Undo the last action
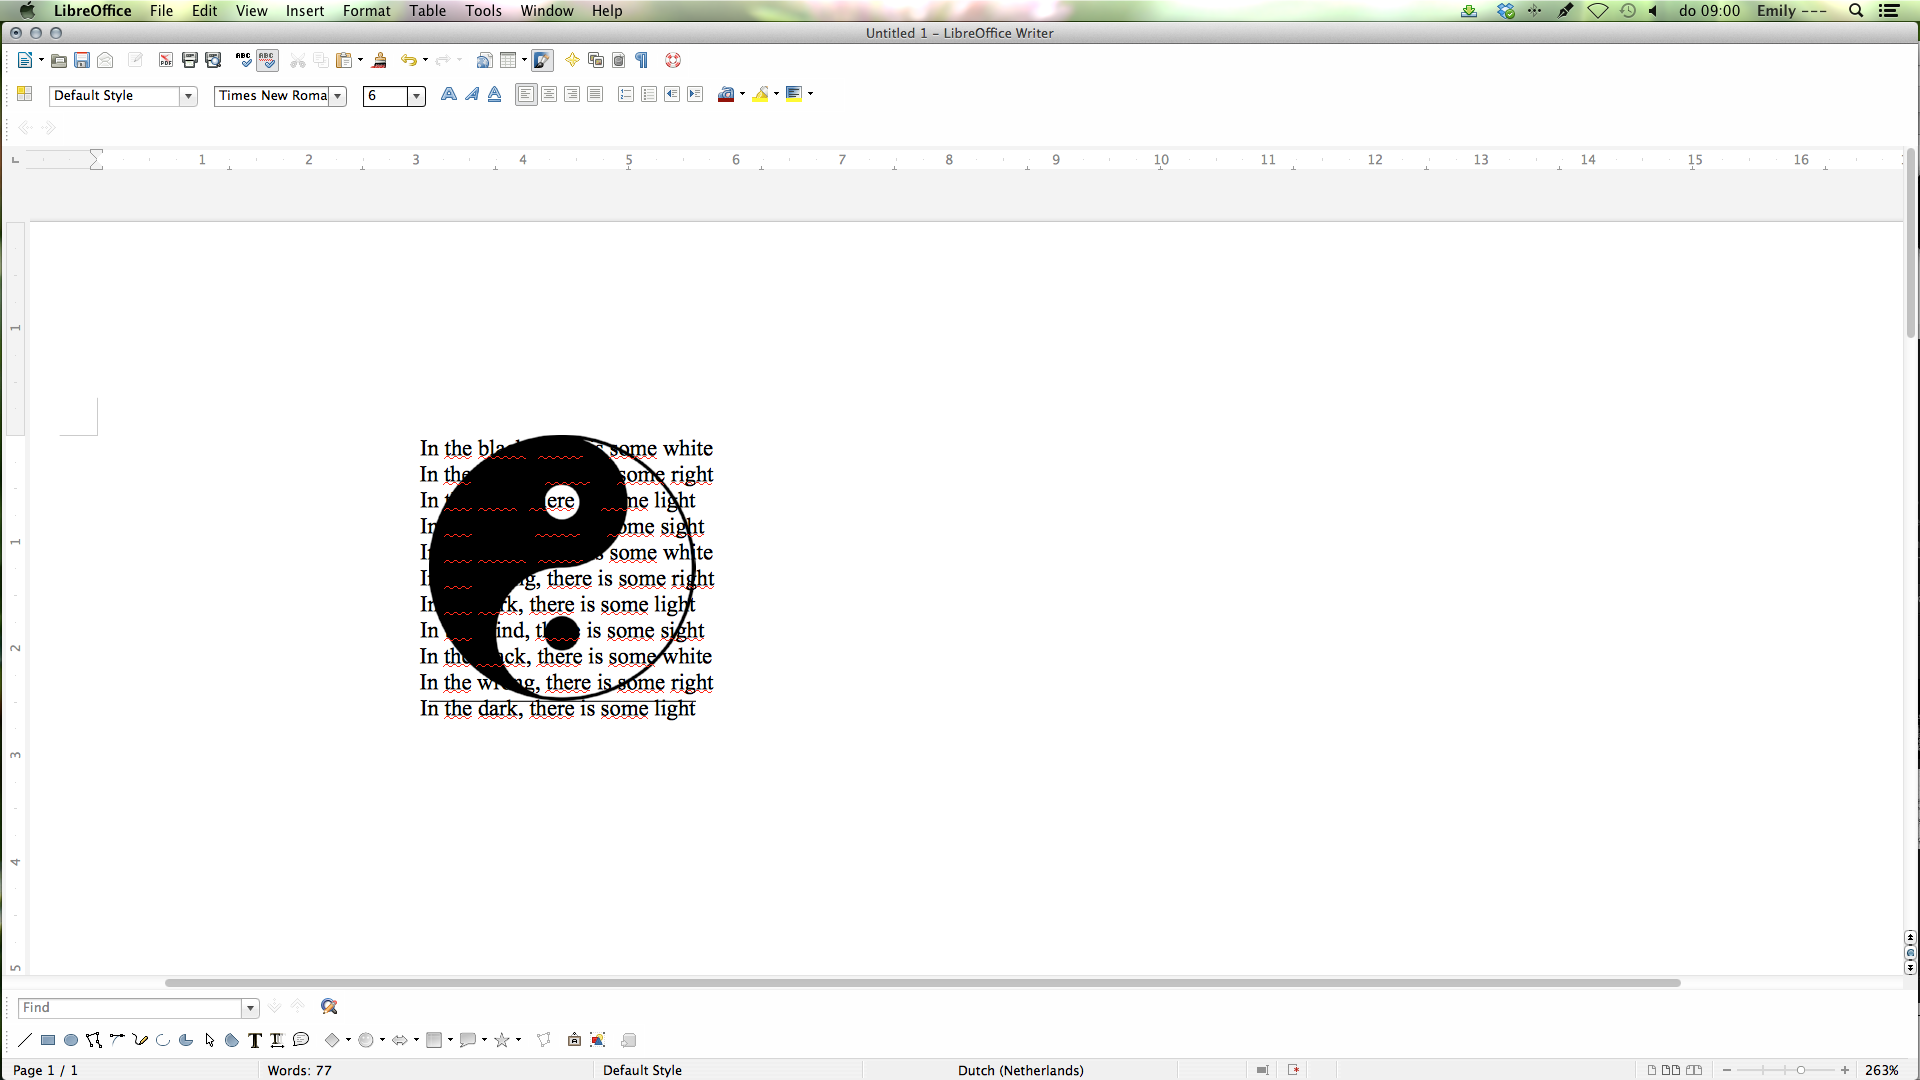 (x=408, y=60)
